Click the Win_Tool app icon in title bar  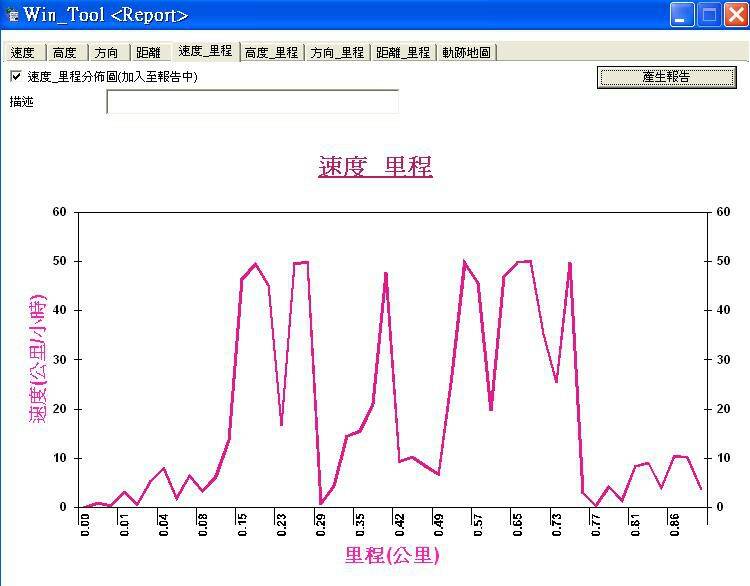click(x=13, y=15)
